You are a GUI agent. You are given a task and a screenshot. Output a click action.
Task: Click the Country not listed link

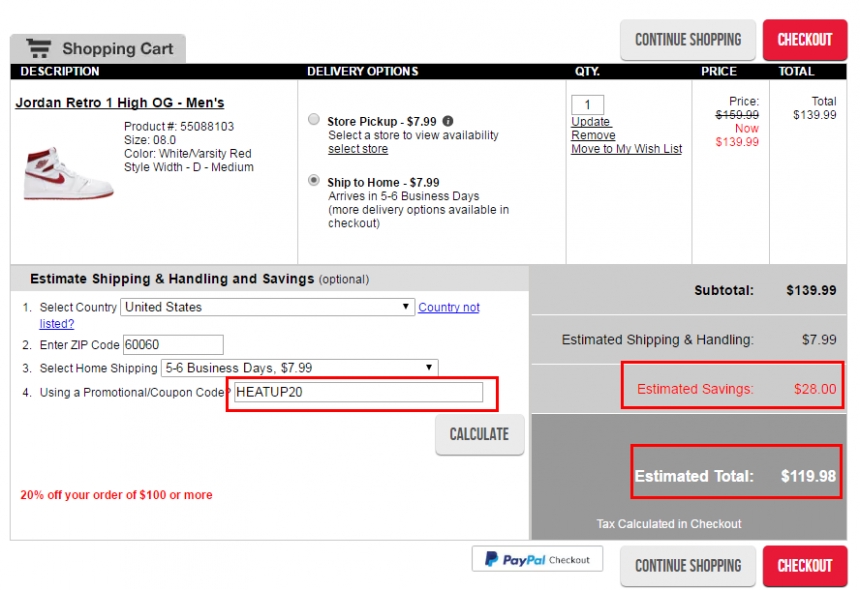tap(449, 307)
